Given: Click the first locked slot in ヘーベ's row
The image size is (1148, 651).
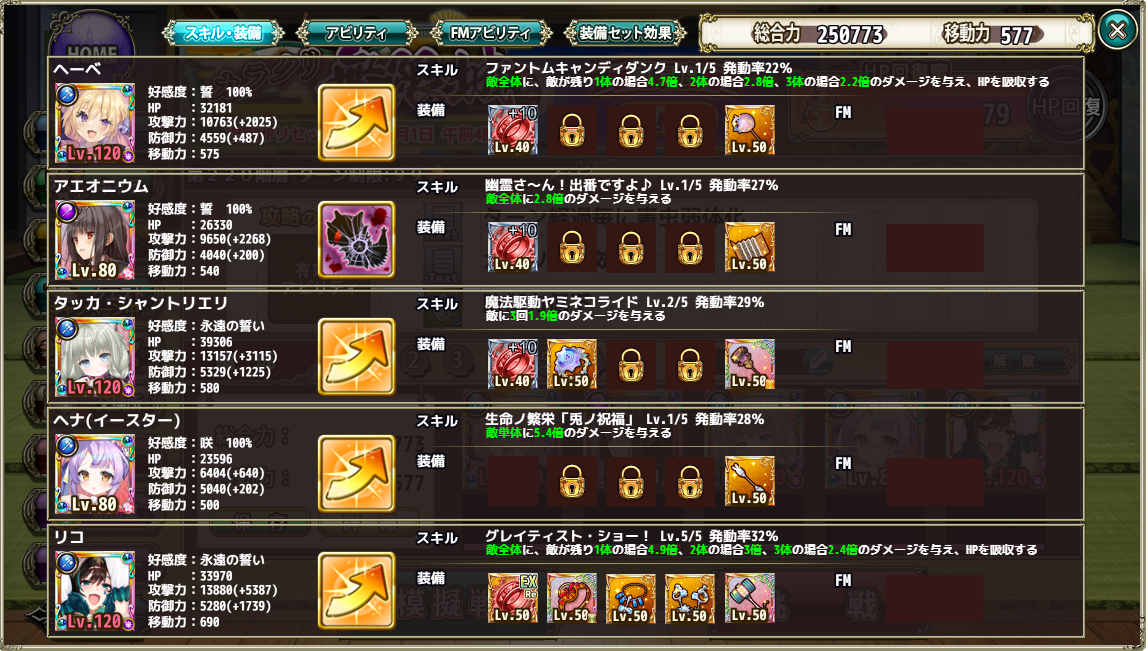Looking at the screenshot, I should coord(572,130).
